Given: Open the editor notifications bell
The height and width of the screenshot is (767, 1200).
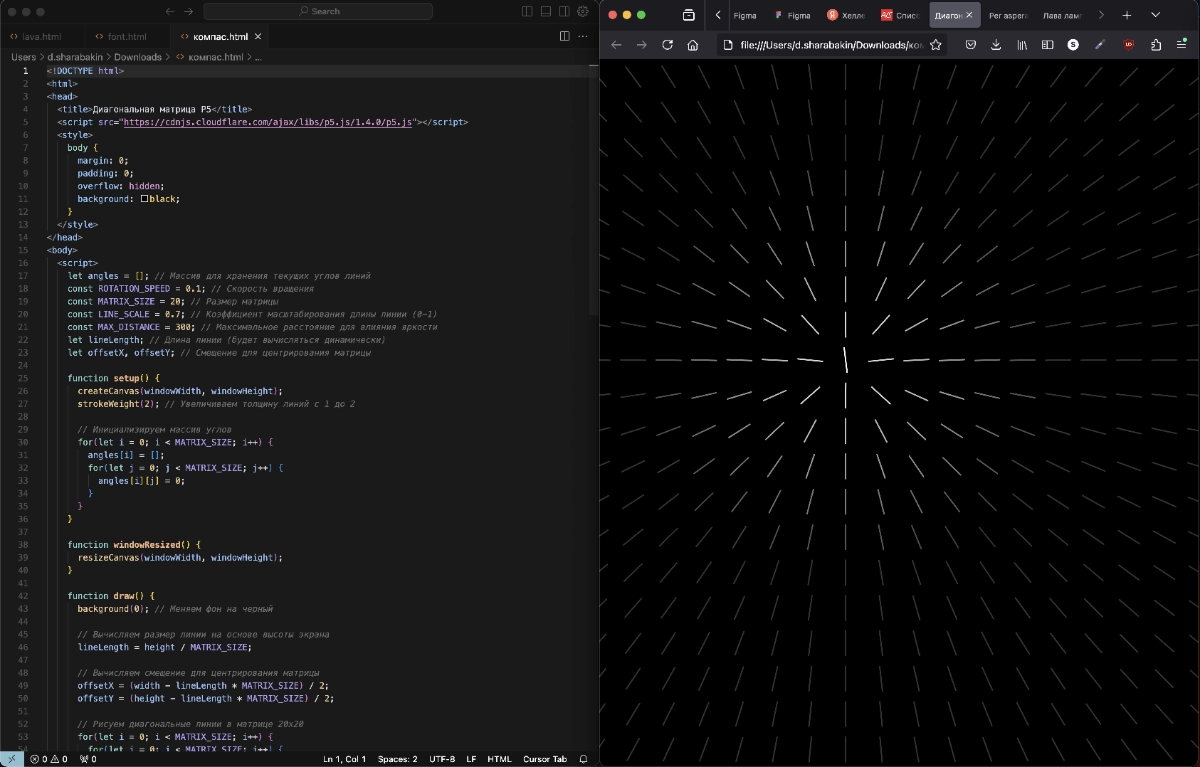Looking at the screenshot, I should [x=584, y=759].
